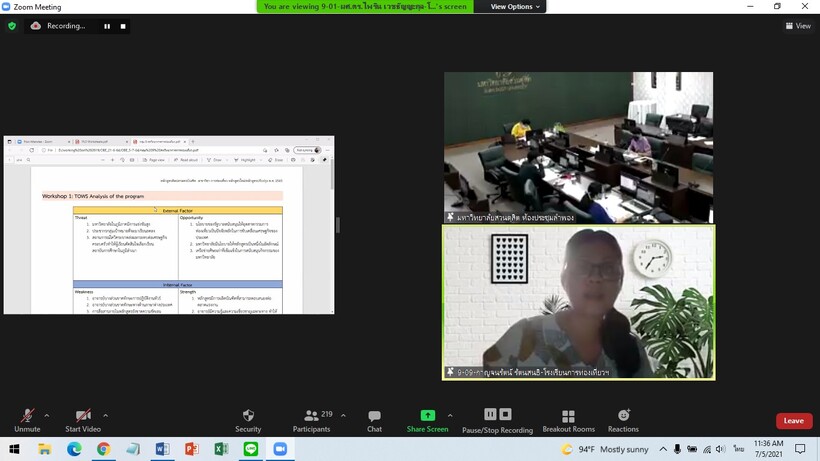820x461 pixels.
Task: Open the Security shield menu
Action: coord(248,421)
